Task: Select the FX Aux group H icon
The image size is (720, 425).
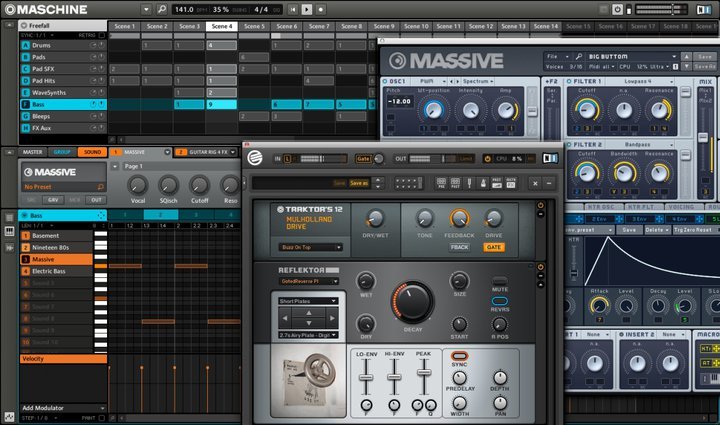Action: pos(26,128)
